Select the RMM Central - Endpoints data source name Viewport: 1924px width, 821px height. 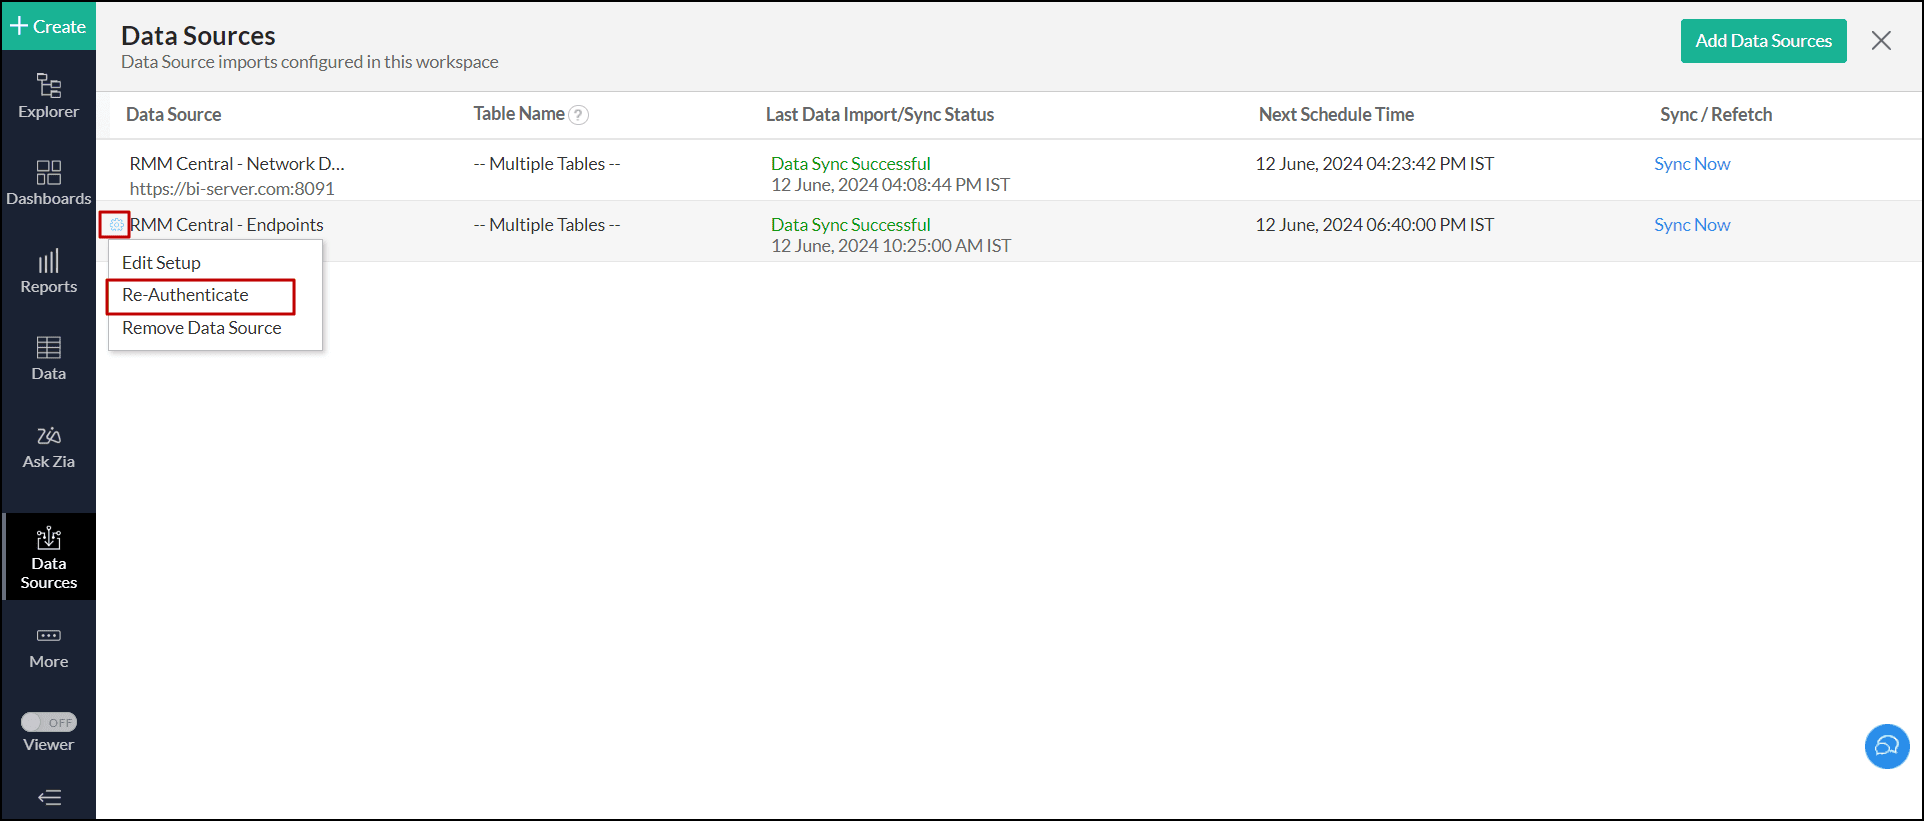click(x=227, y=225)
